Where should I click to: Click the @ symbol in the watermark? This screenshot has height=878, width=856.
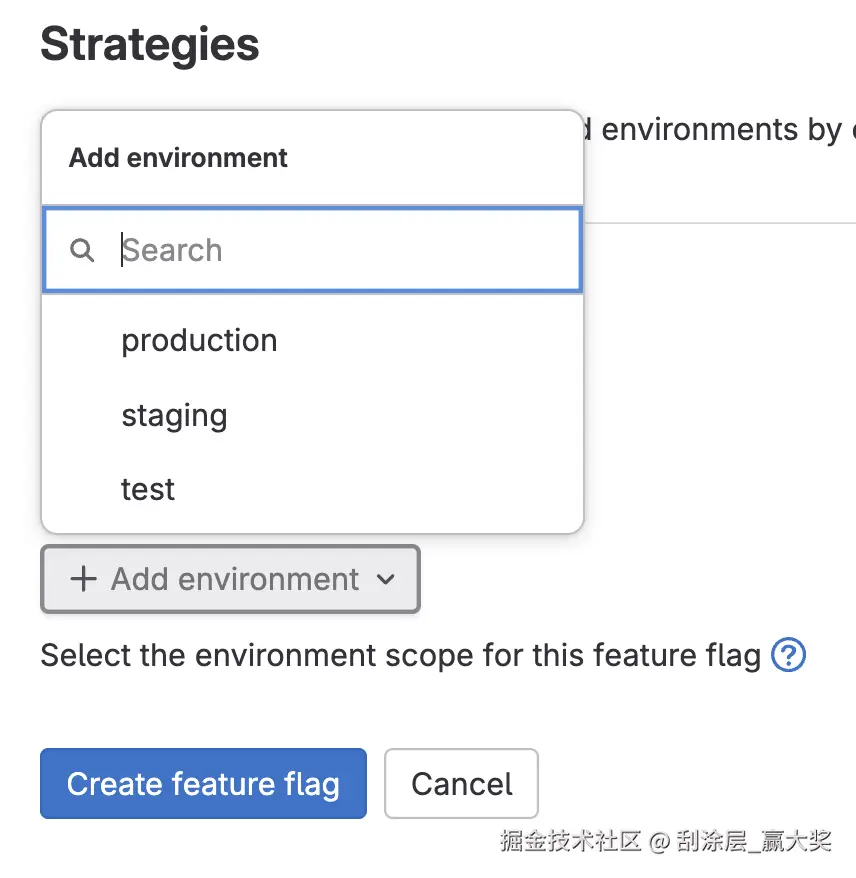658,841
